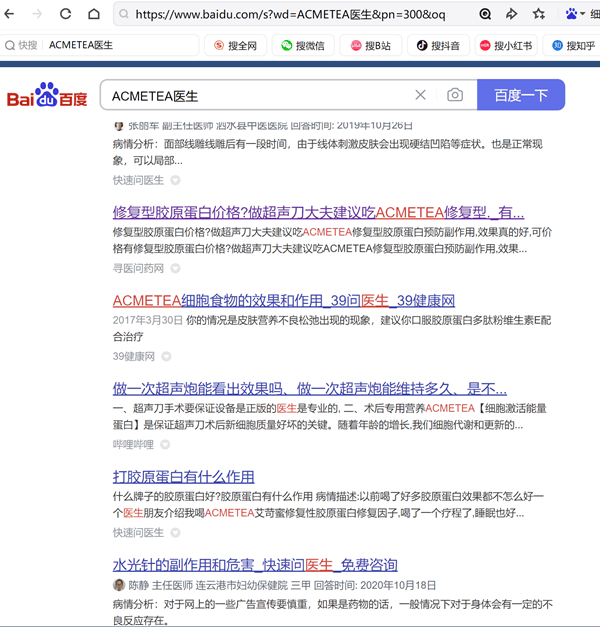Click the 39健康网 source label
Viewport: 600px width, 627px height.
pyautogui.click(x=134, y=356)
